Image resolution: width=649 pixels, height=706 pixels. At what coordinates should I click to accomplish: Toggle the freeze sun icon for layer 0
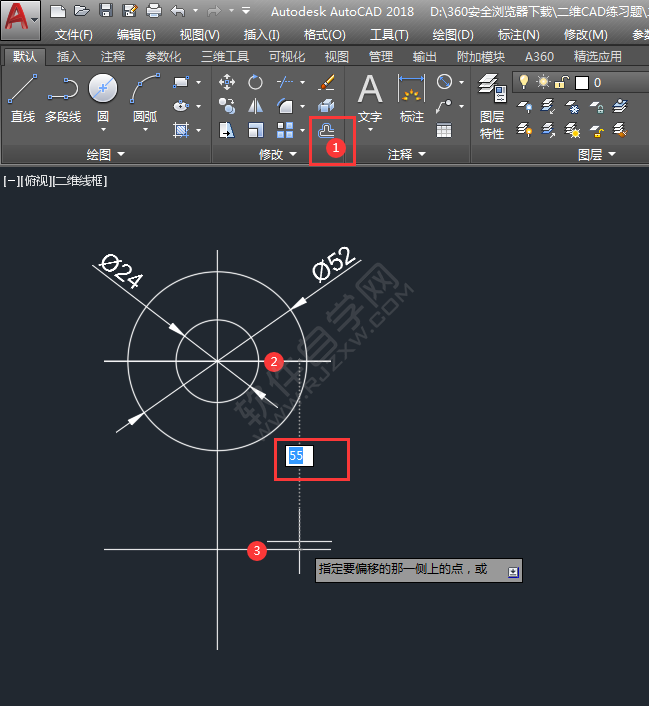tap(543, 82)
